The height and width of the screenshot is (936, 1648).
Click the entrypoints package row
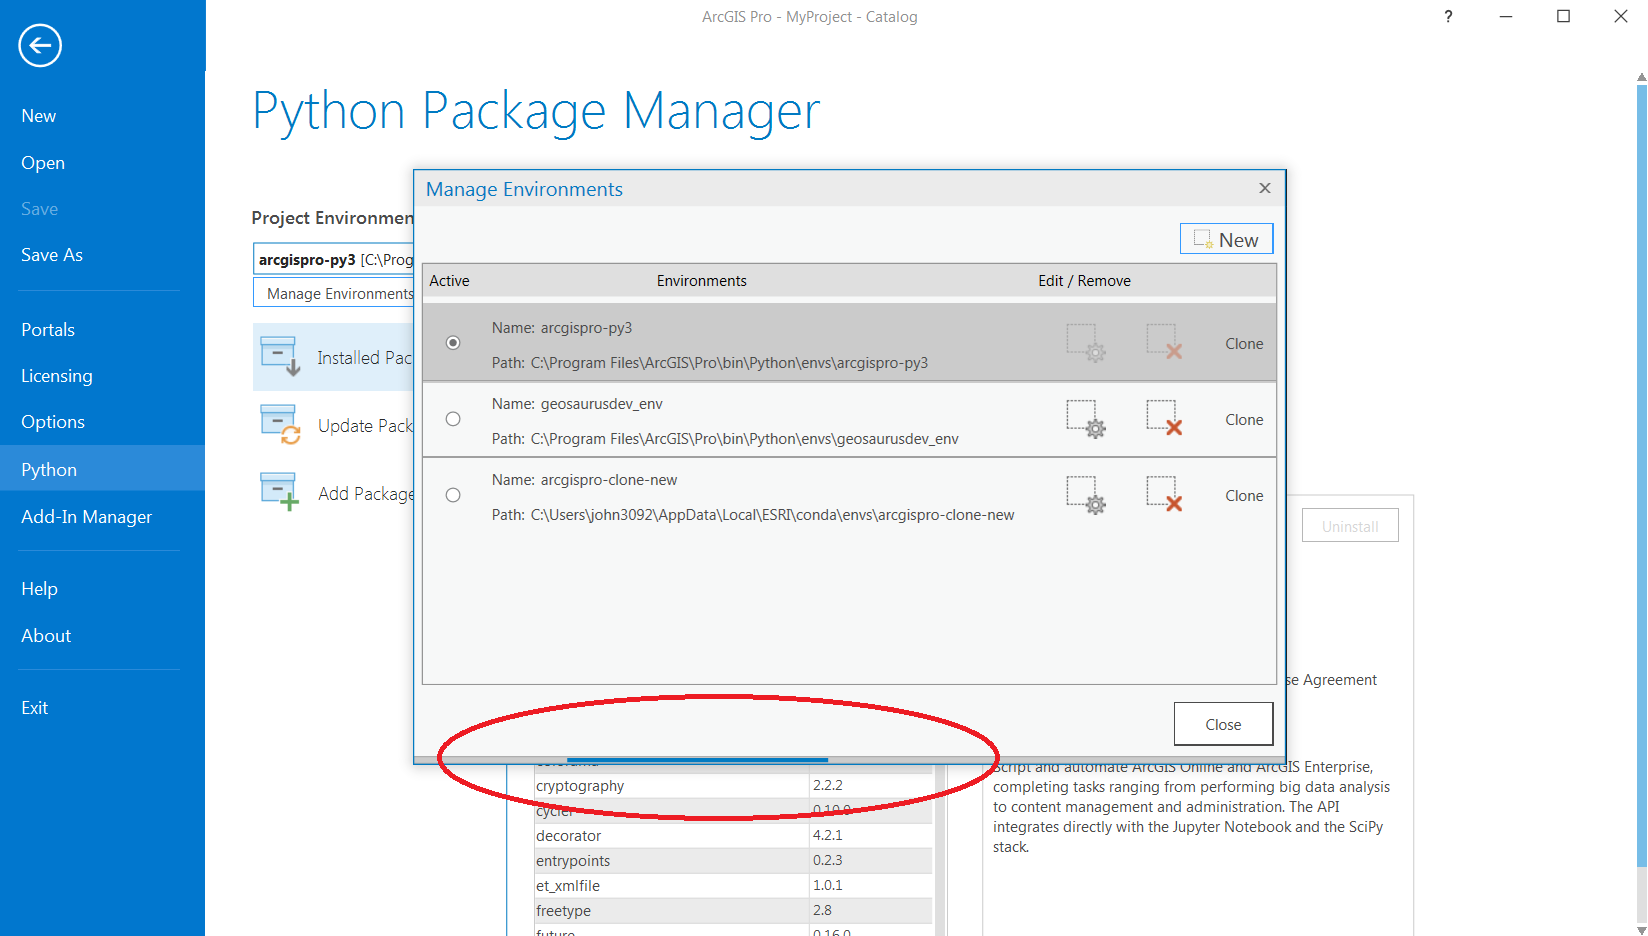(x=733, y=861)
